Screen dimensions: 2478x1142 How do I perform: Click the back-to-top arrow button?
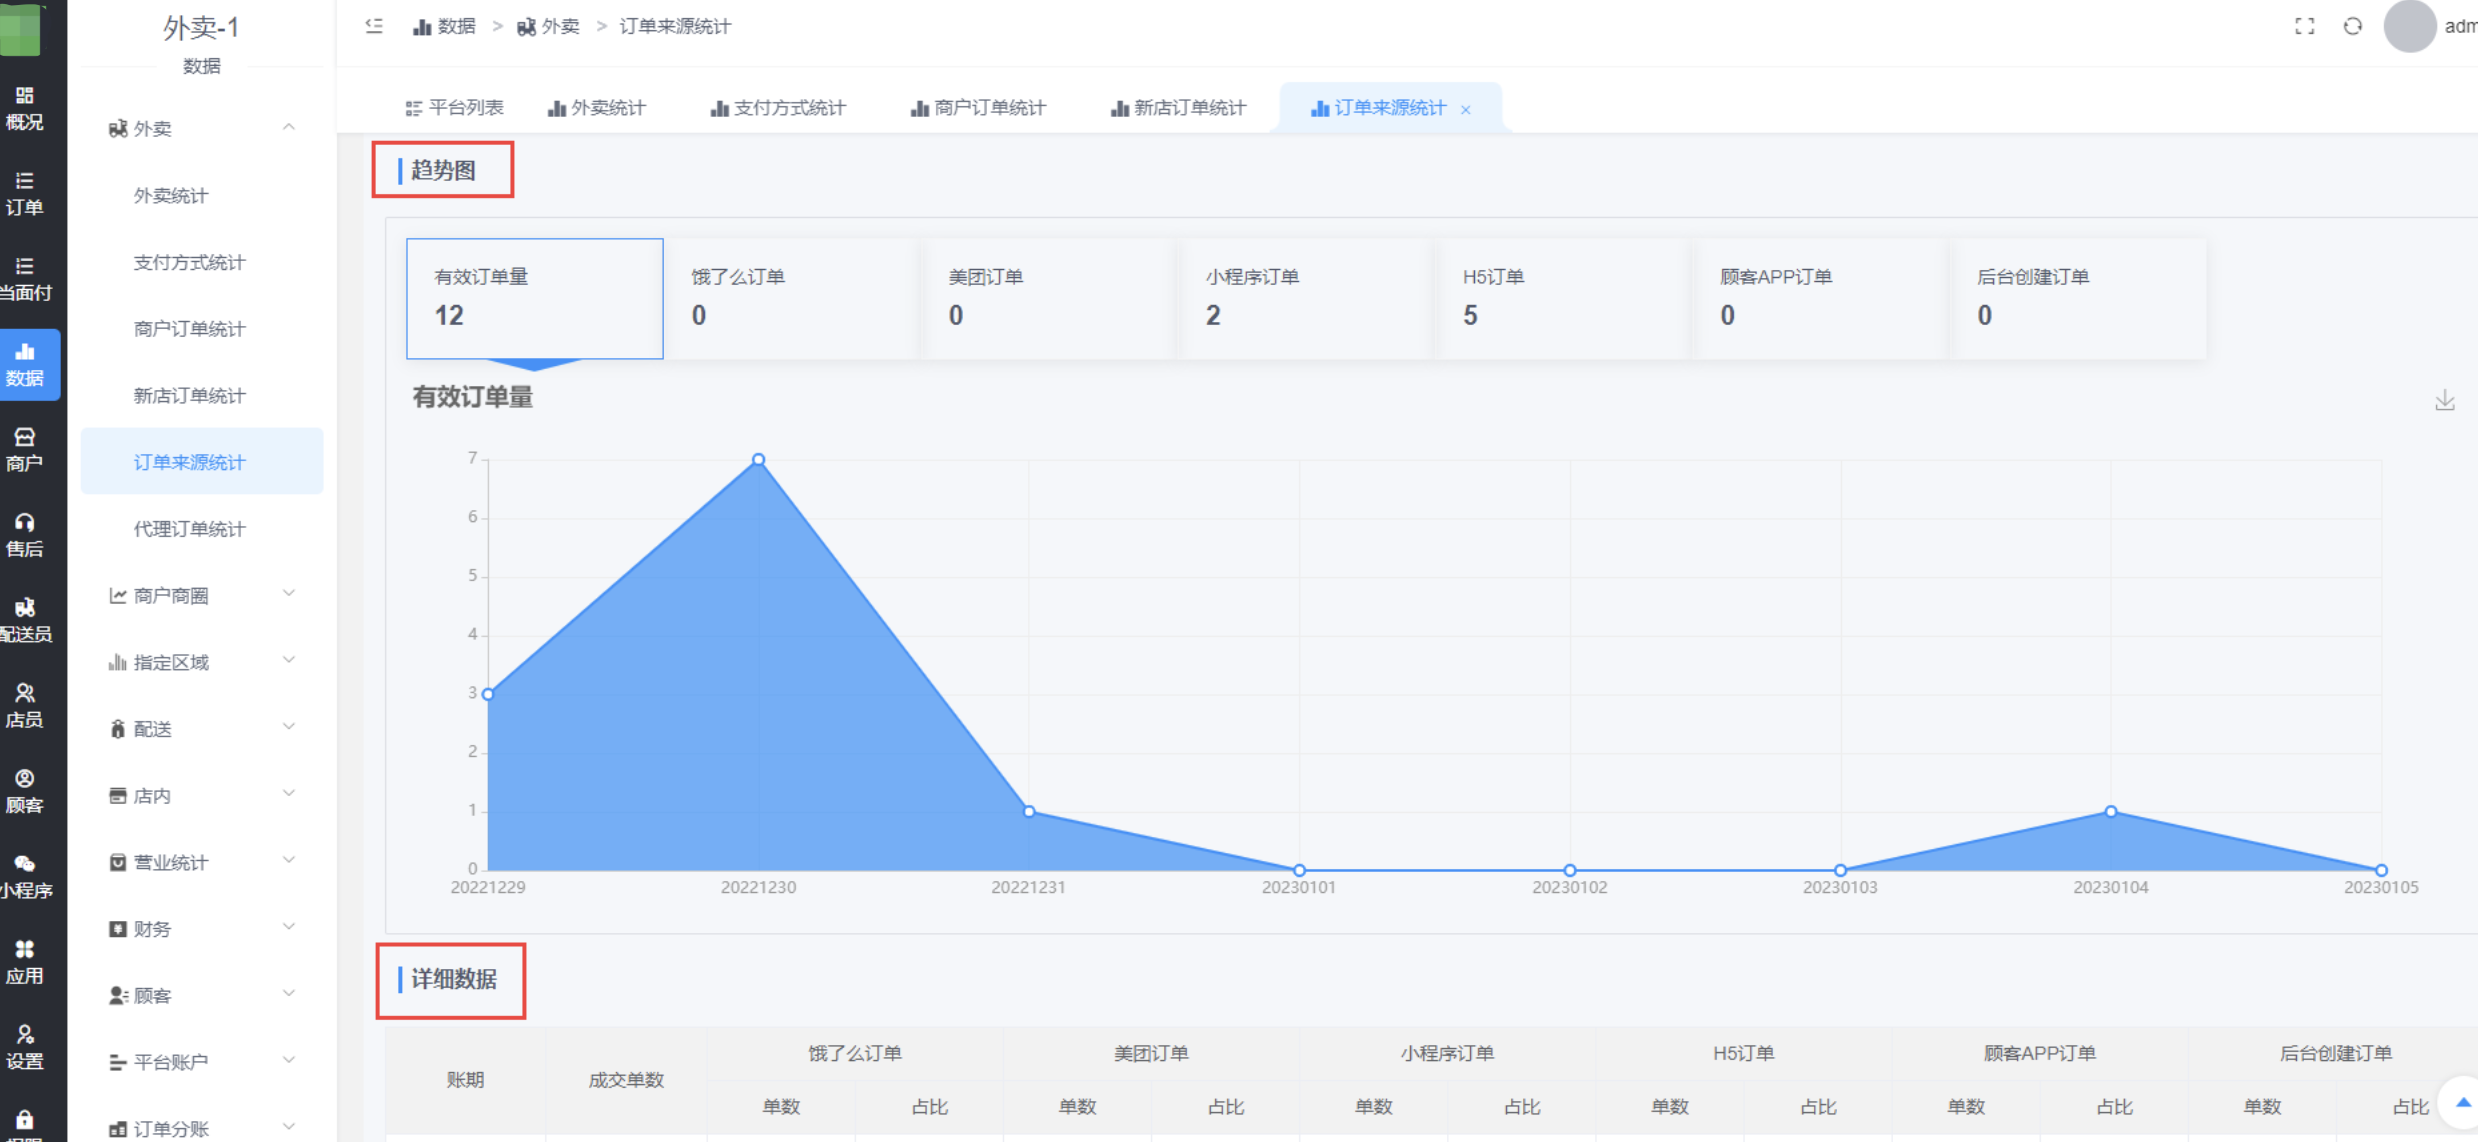point(2462,1103)
